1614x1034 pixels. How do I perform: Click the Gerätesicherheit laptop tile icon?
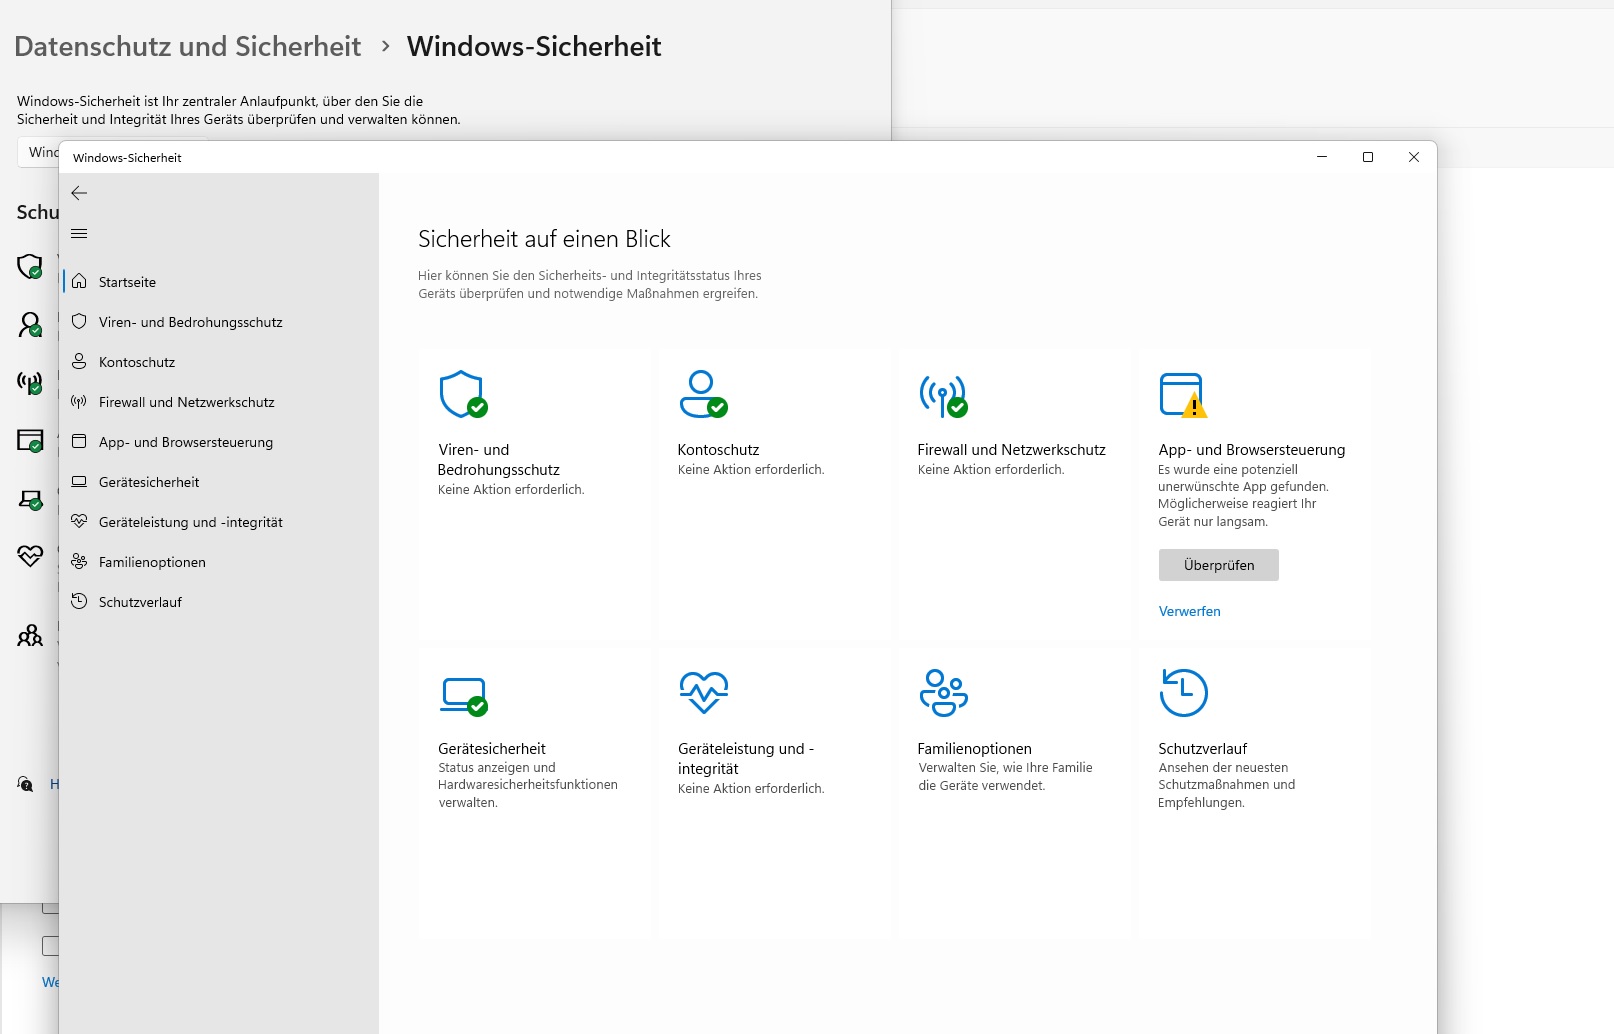coord(463,695)
